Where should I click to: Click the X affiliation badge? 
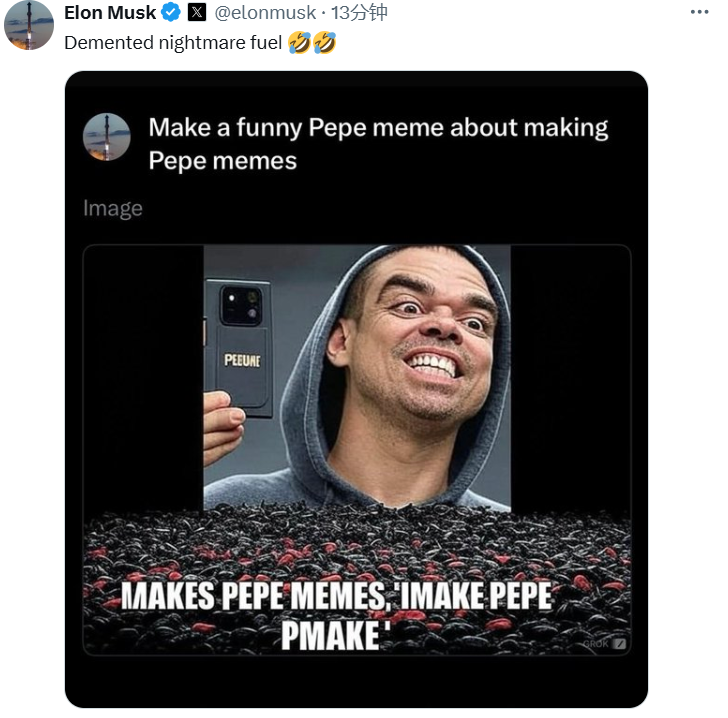(198, 13)
